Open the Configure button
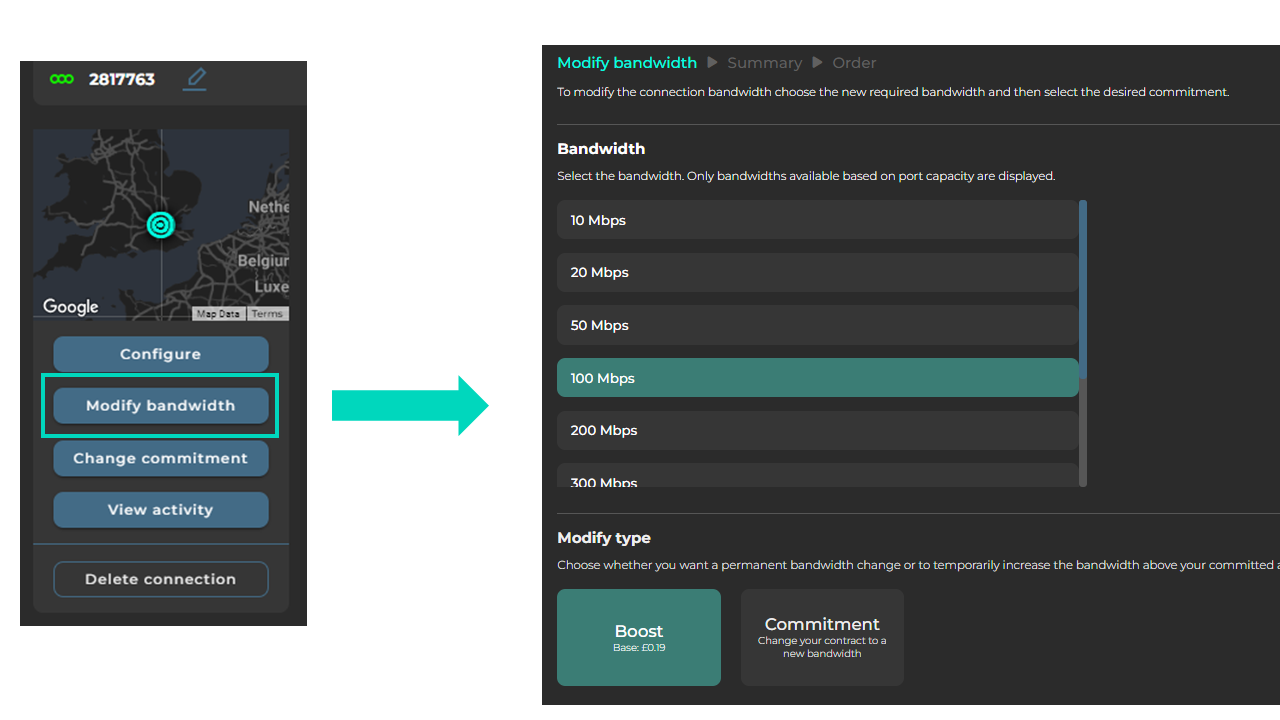The width and height of the screenshot is (1280, 720). pyautogui.click(x=160, y=354)
